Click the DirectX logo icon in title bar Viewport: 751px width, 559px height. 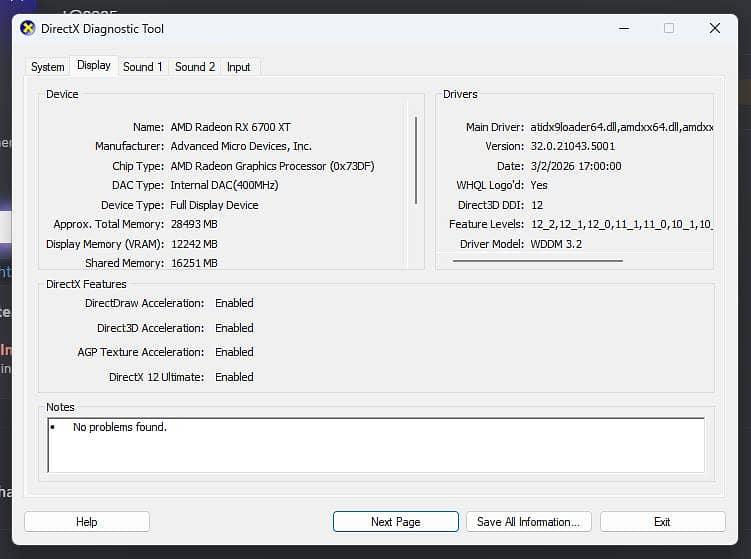pyautogui.click(x=28, y=29)
